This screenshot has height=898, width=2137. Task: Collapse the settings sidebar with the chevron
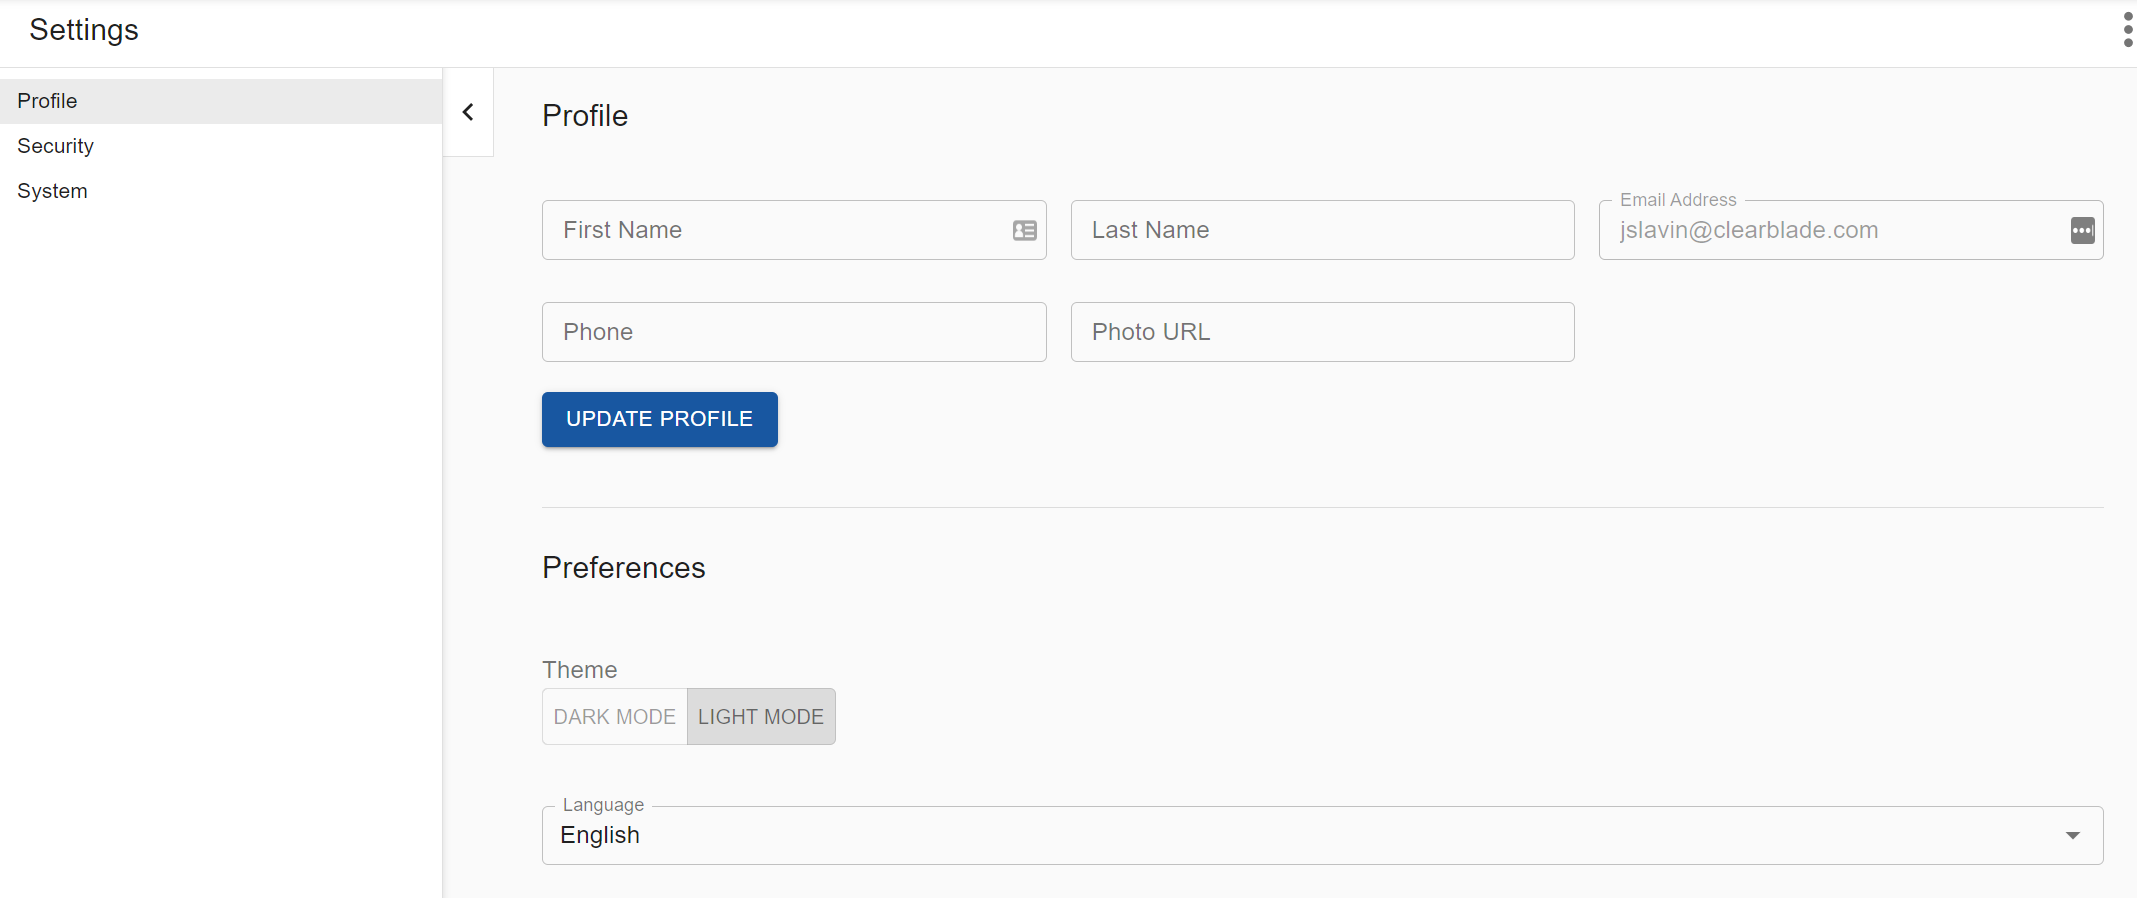[x=468, y=112]
